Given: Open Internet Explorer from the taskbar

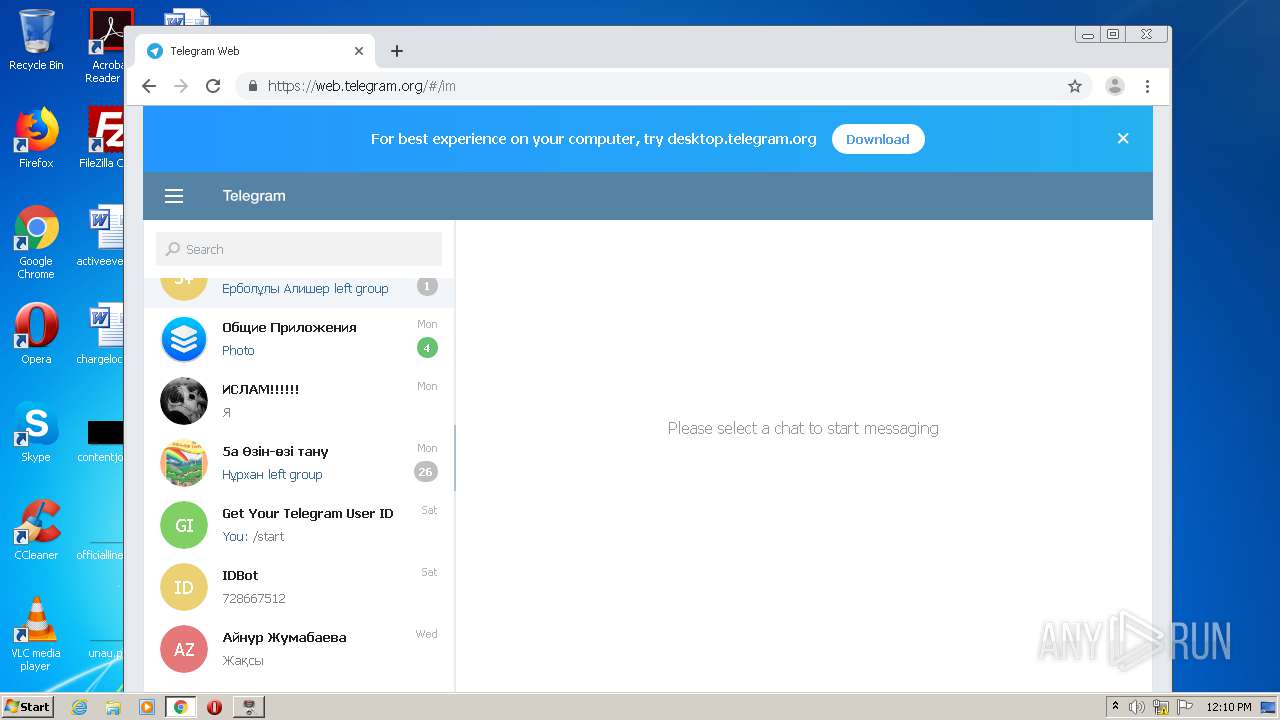Looking at the screenshot, I should (x=79, y=707).
